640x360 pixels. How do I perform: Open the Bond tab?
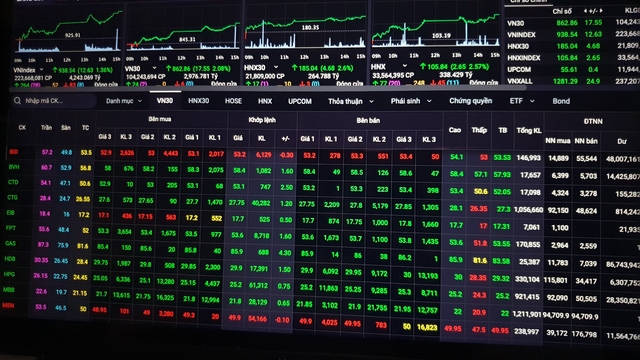561,101
